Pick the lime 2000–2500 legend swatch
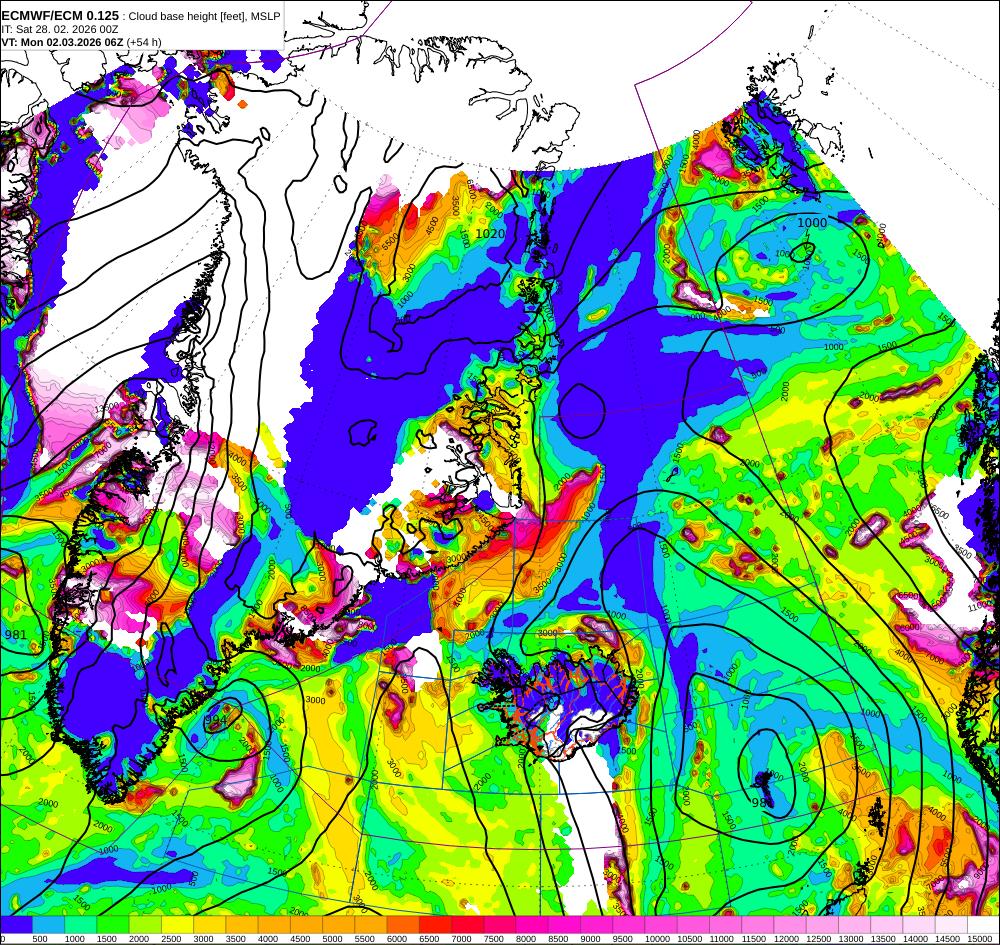Screen dimensions: 1000x945 click(145, 925)
